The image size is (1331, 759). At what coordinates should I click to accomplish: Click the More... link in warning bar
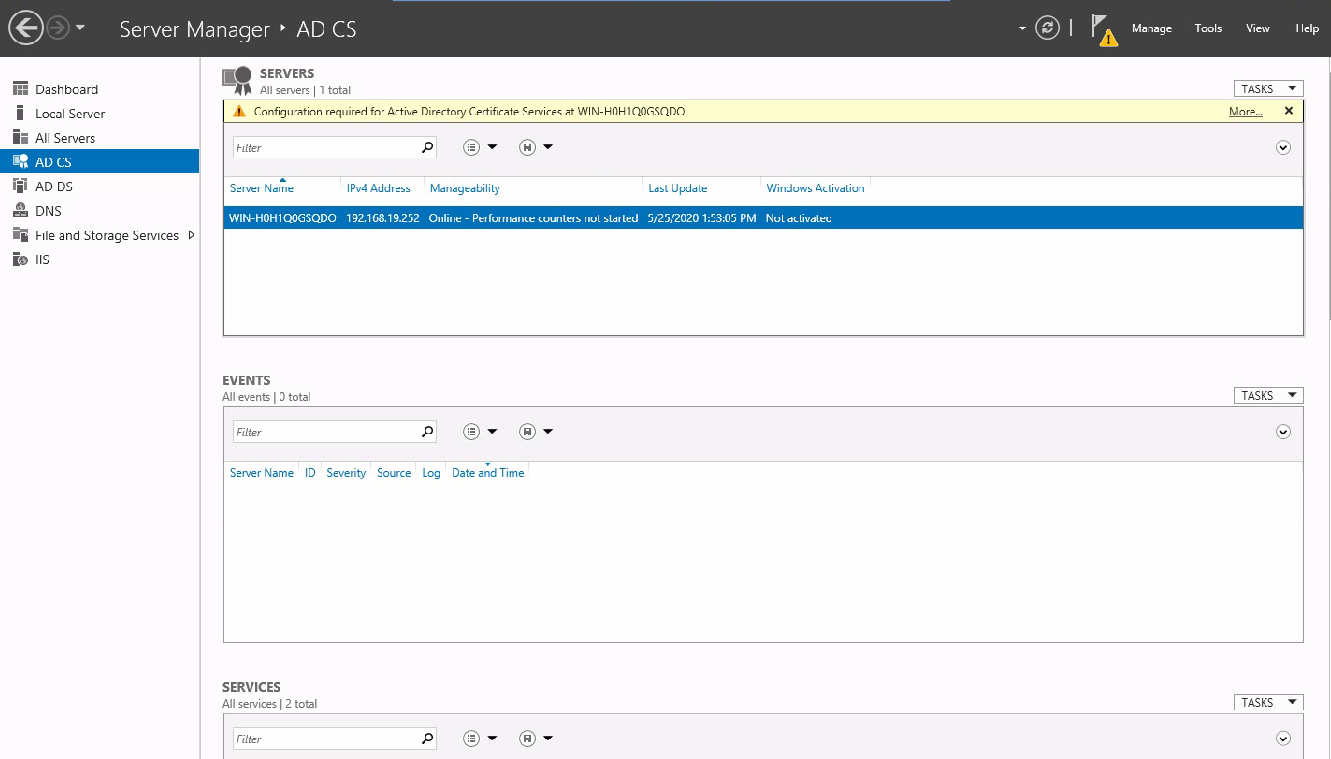[1245, 112]
